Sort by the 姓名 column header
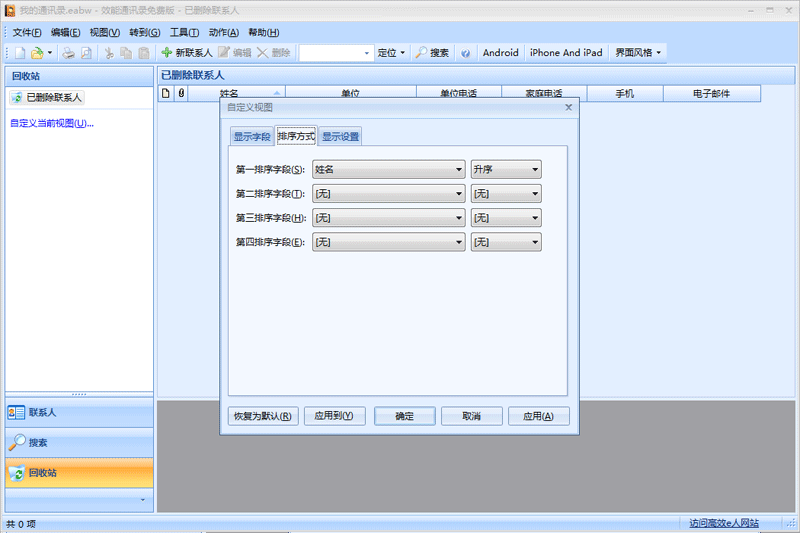Image resolution: width=800 pixels, height=533 pixels. [x=237, y=91]
